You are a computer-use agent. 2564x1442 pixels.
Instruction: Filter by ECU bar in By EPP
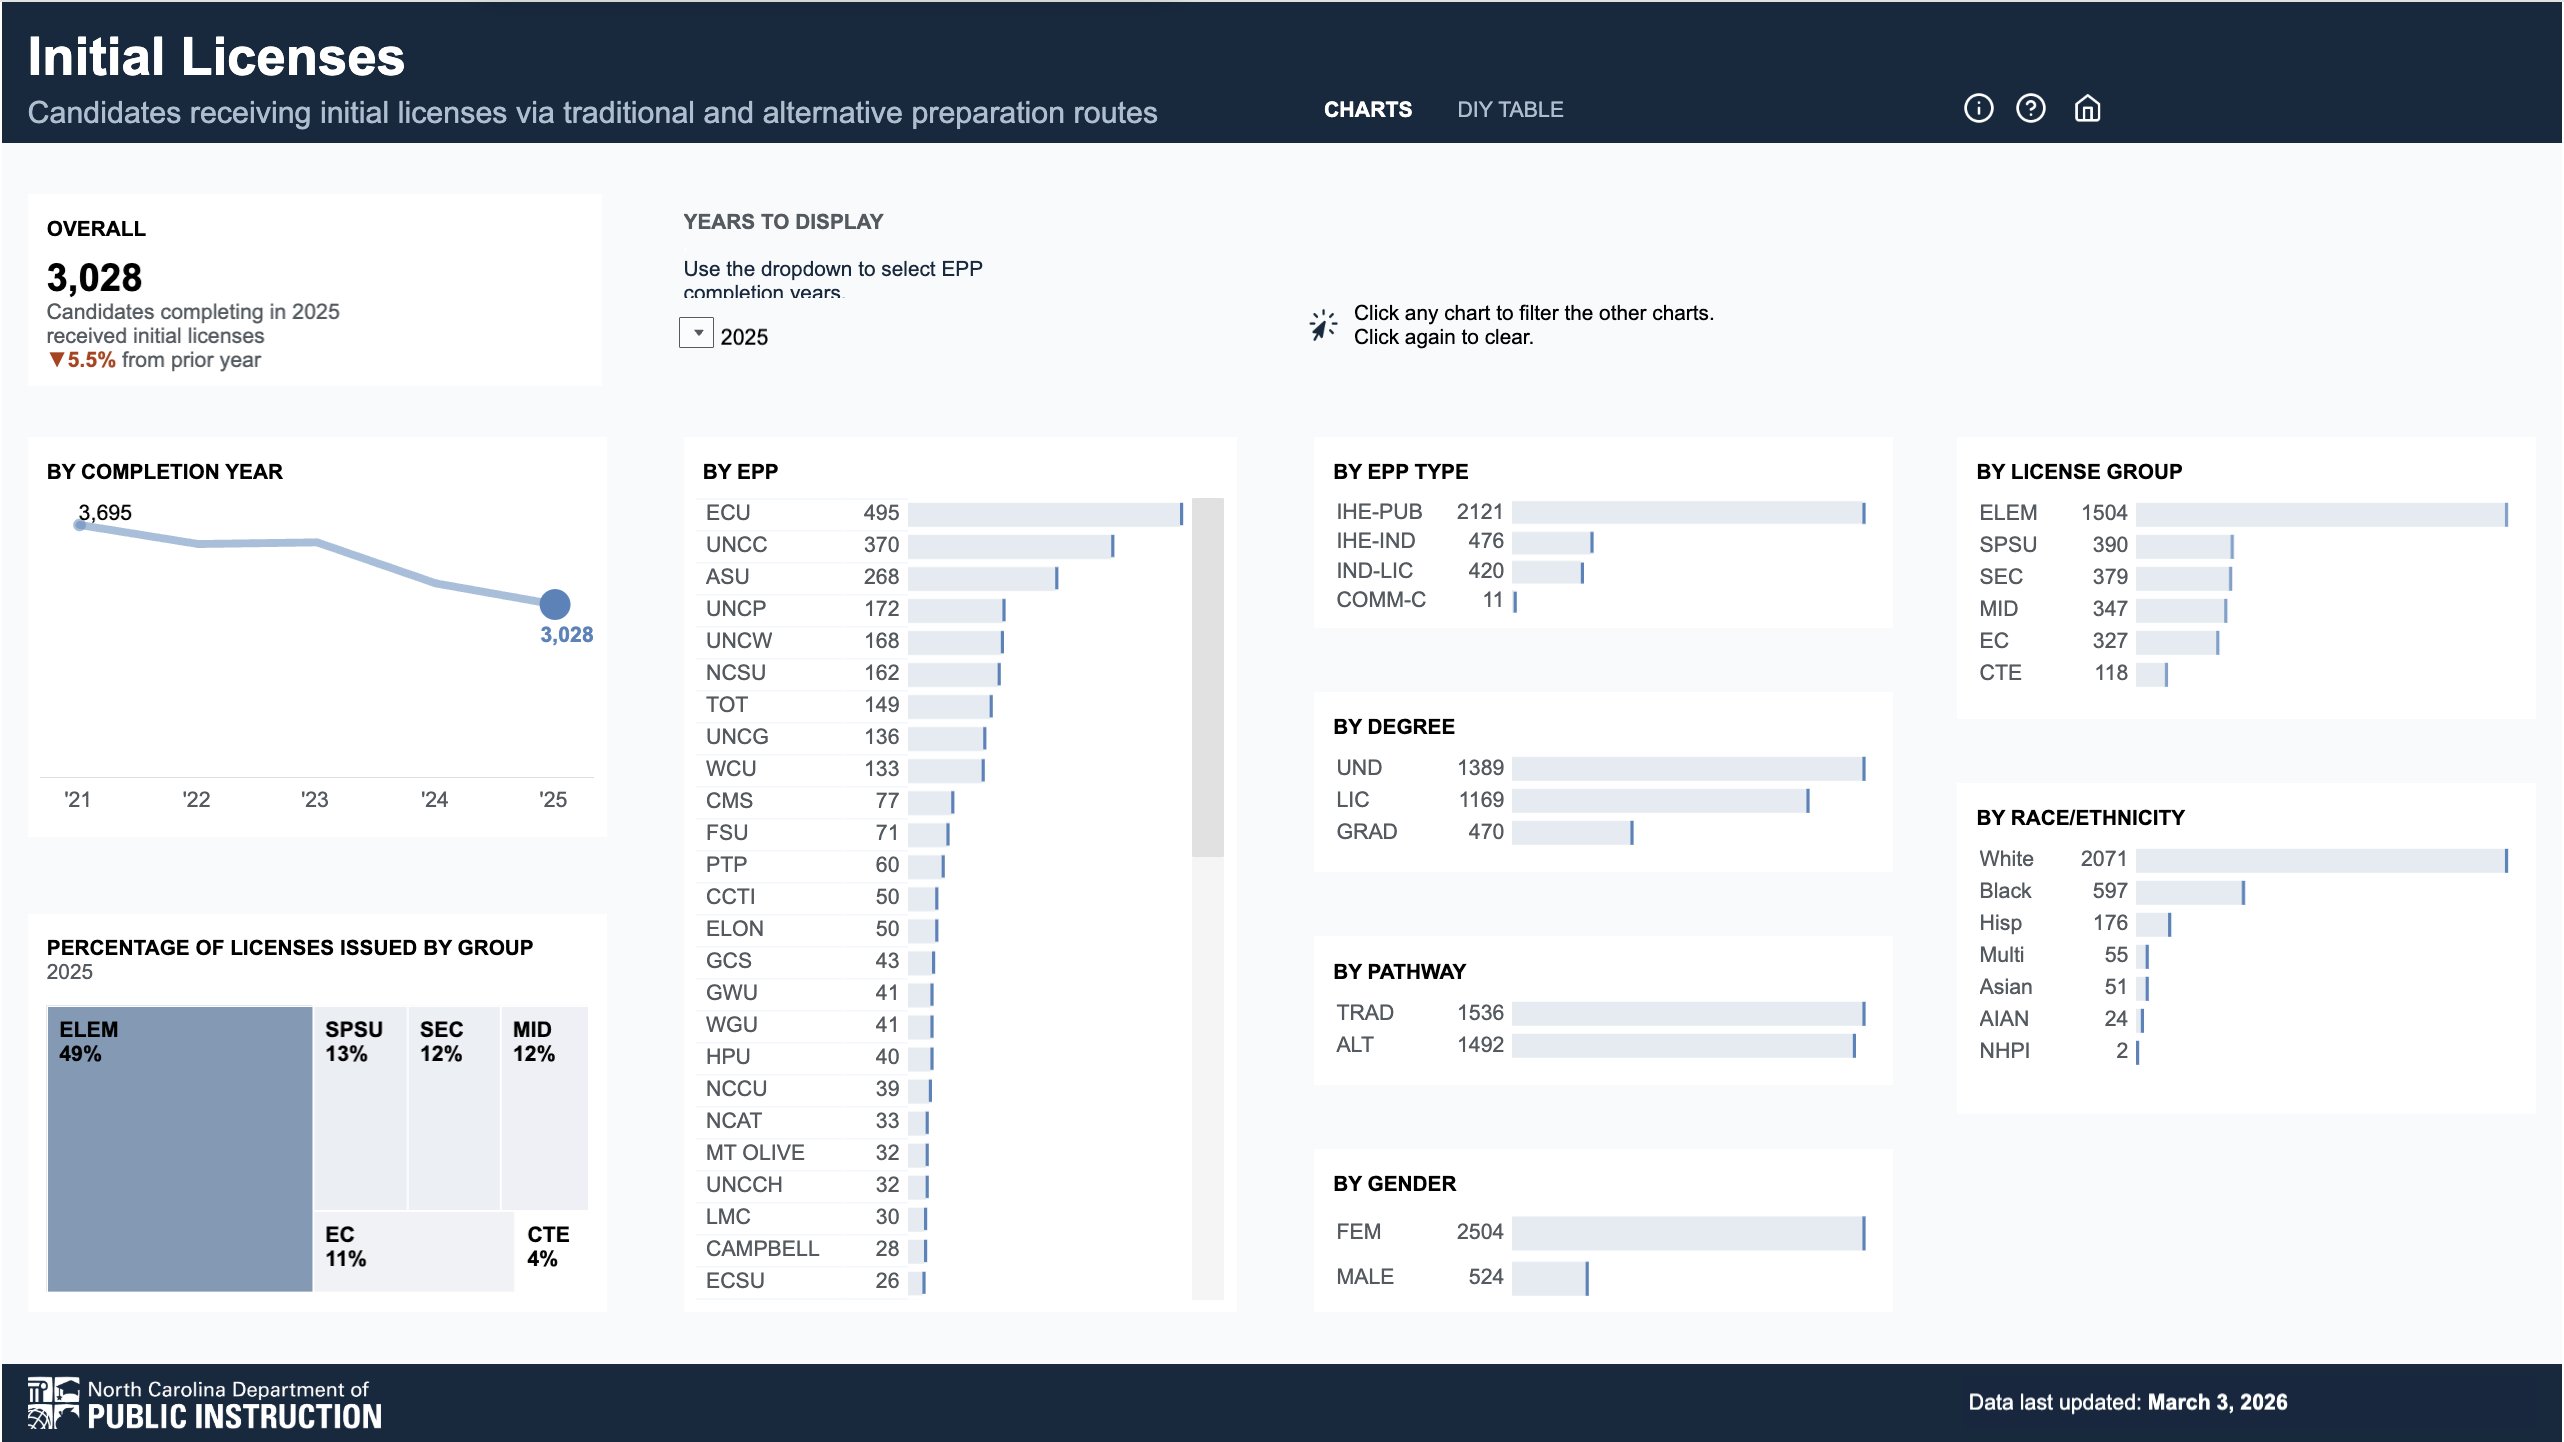[1044, 514]
